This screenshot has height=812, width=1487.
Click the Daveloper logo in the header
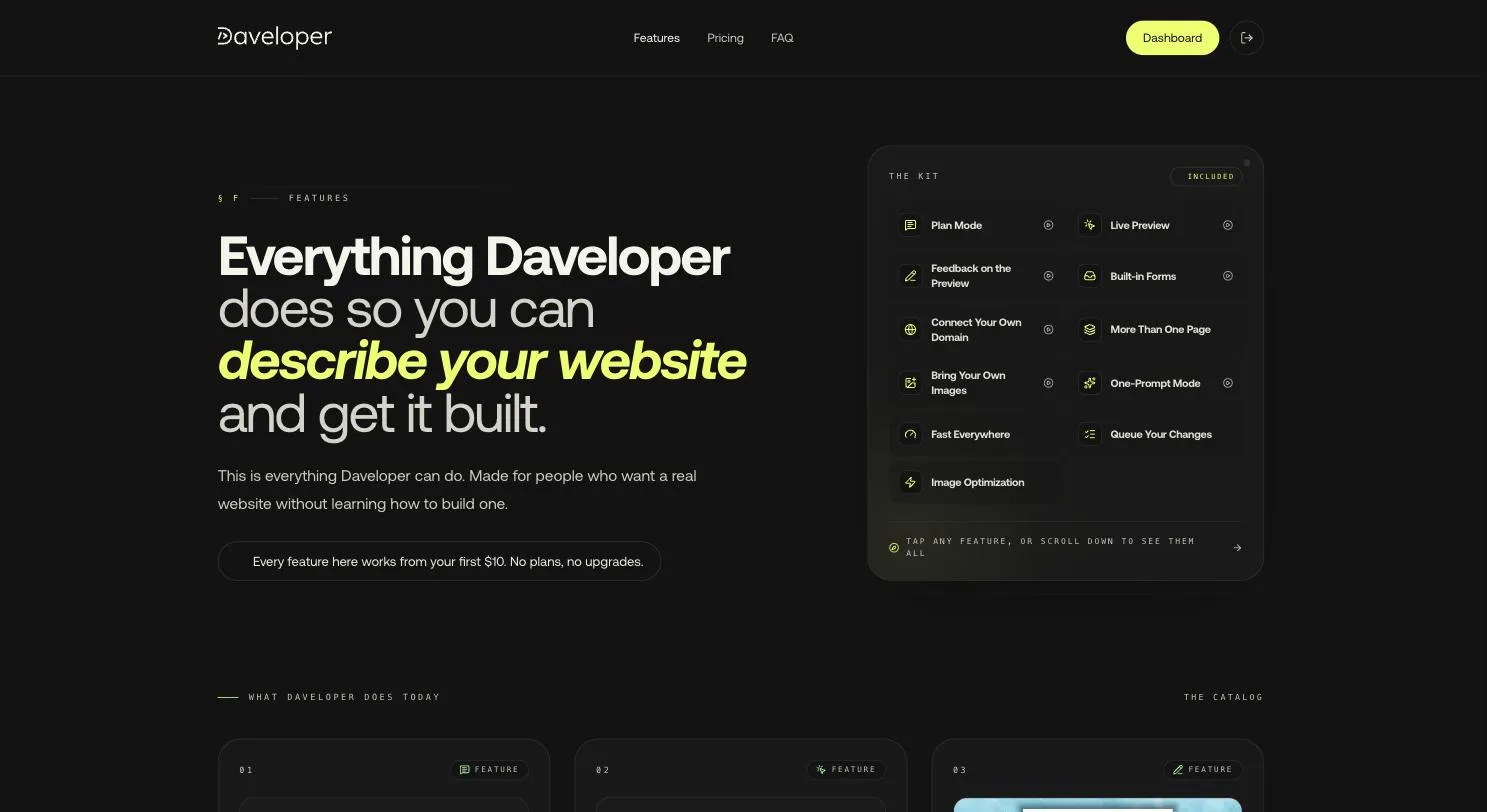pos(275,38)
